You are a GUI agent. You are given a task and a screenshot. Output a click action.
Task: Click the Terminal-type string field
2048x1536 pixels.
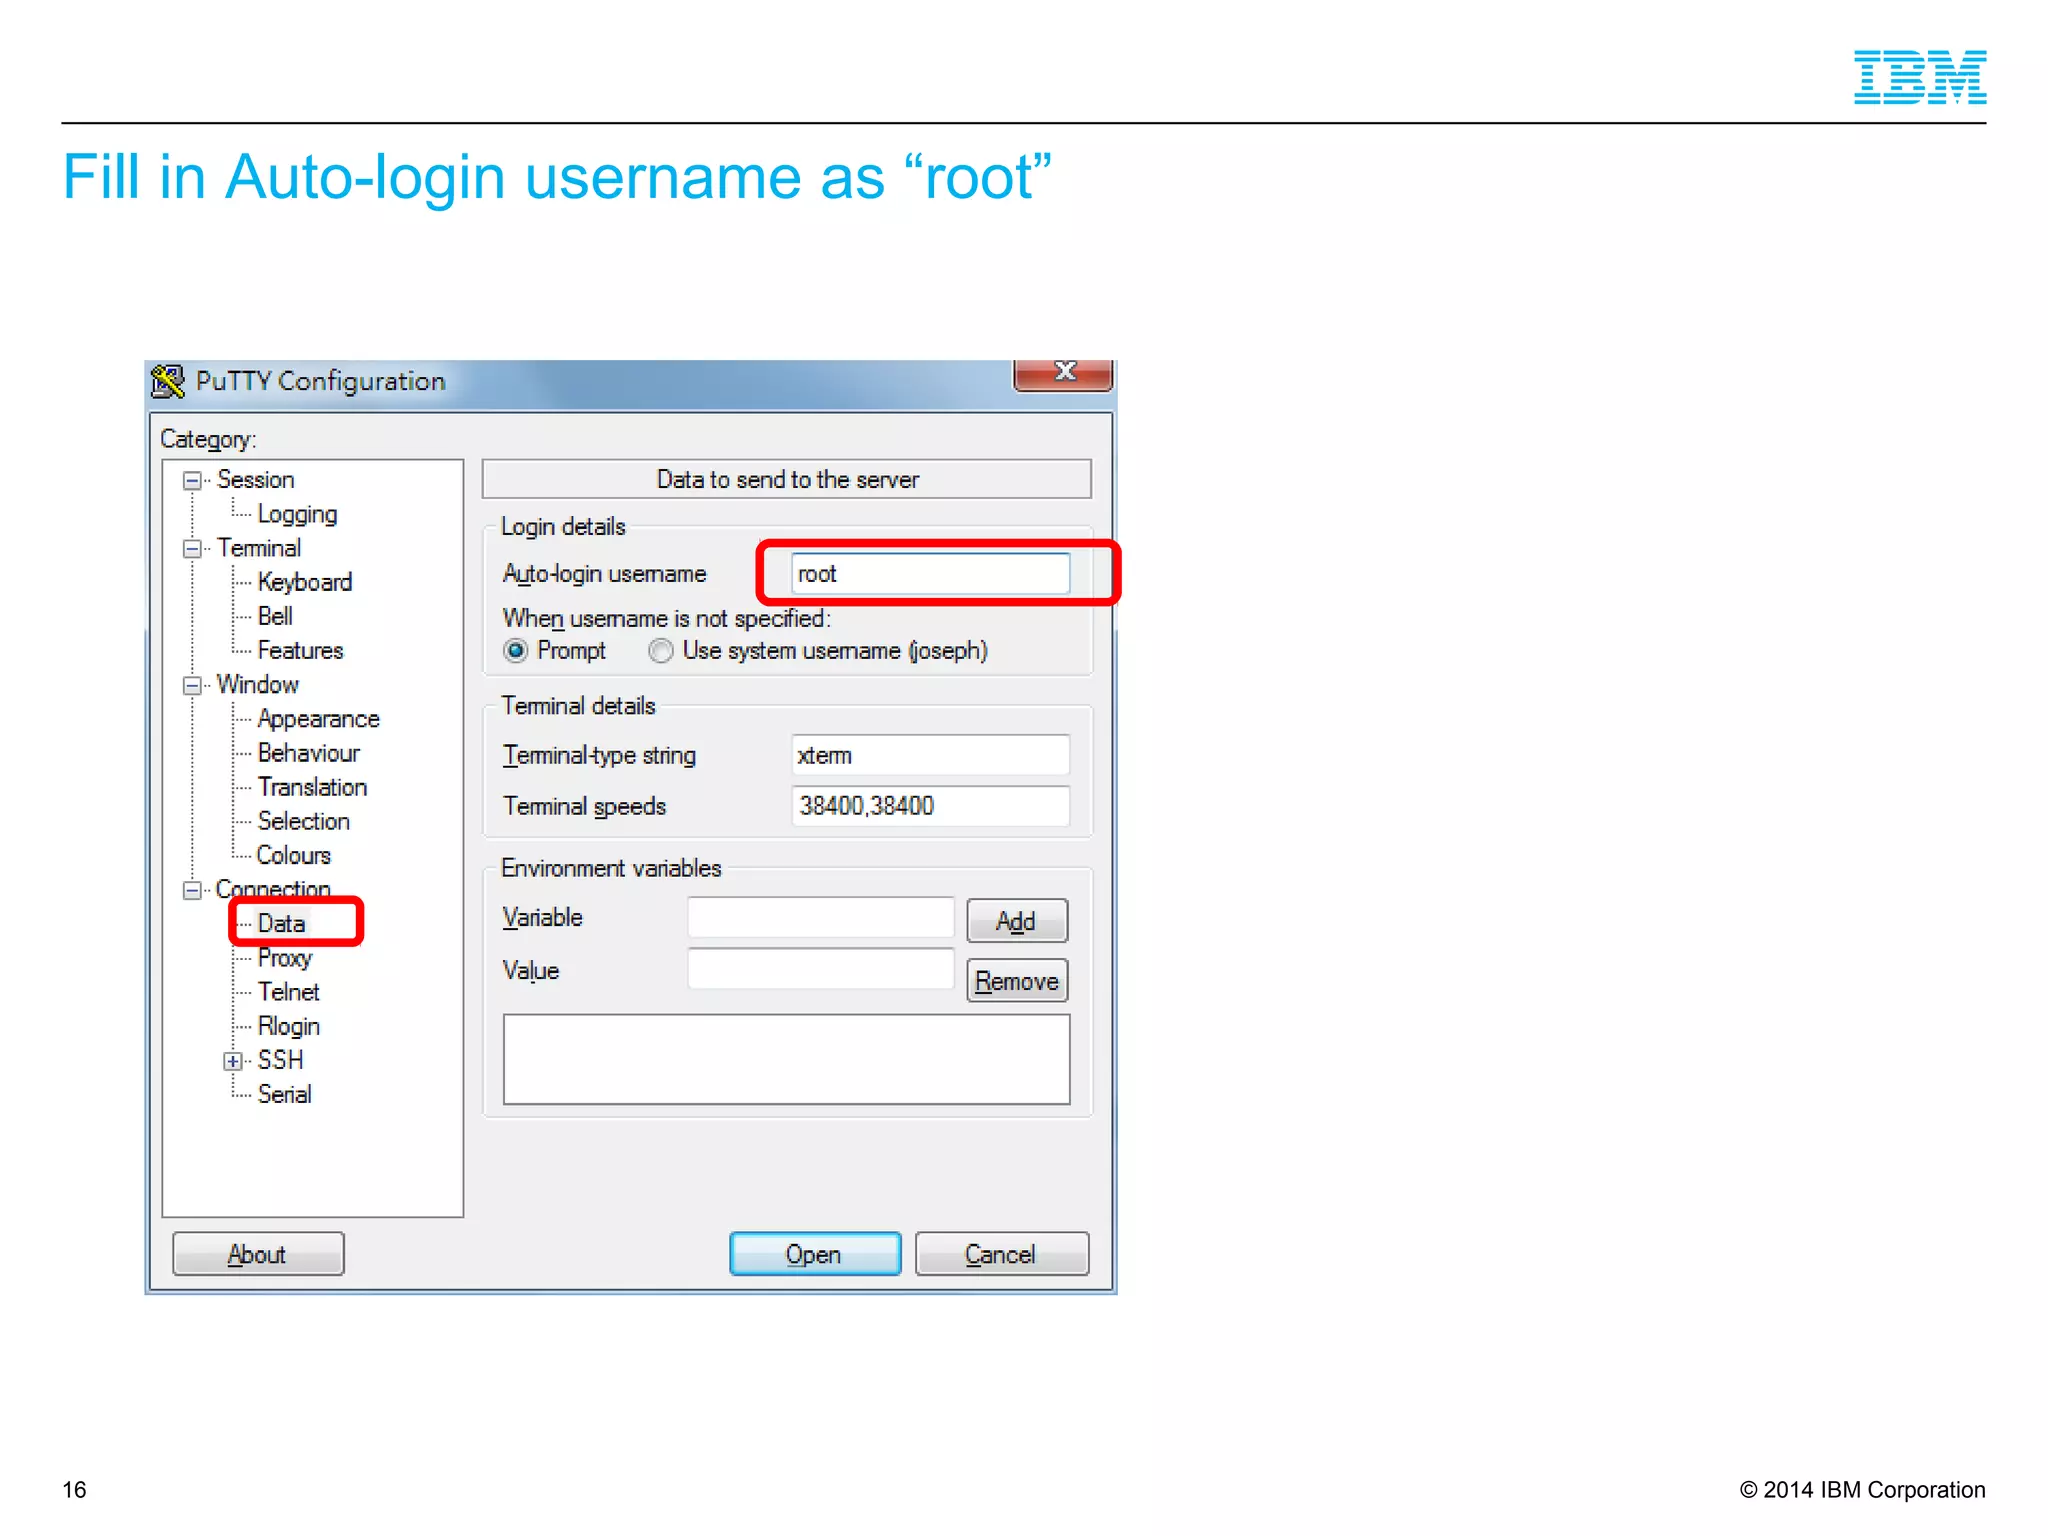tap(930, 755)
